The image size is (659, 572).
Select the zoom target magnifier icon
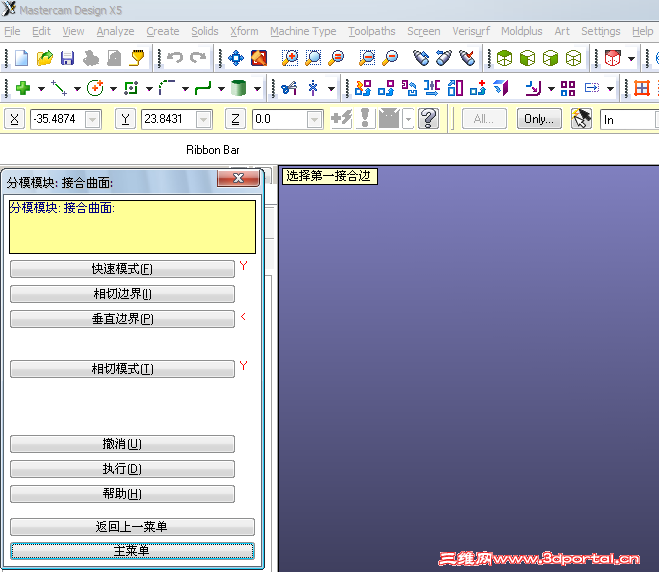tap(313, 58)
